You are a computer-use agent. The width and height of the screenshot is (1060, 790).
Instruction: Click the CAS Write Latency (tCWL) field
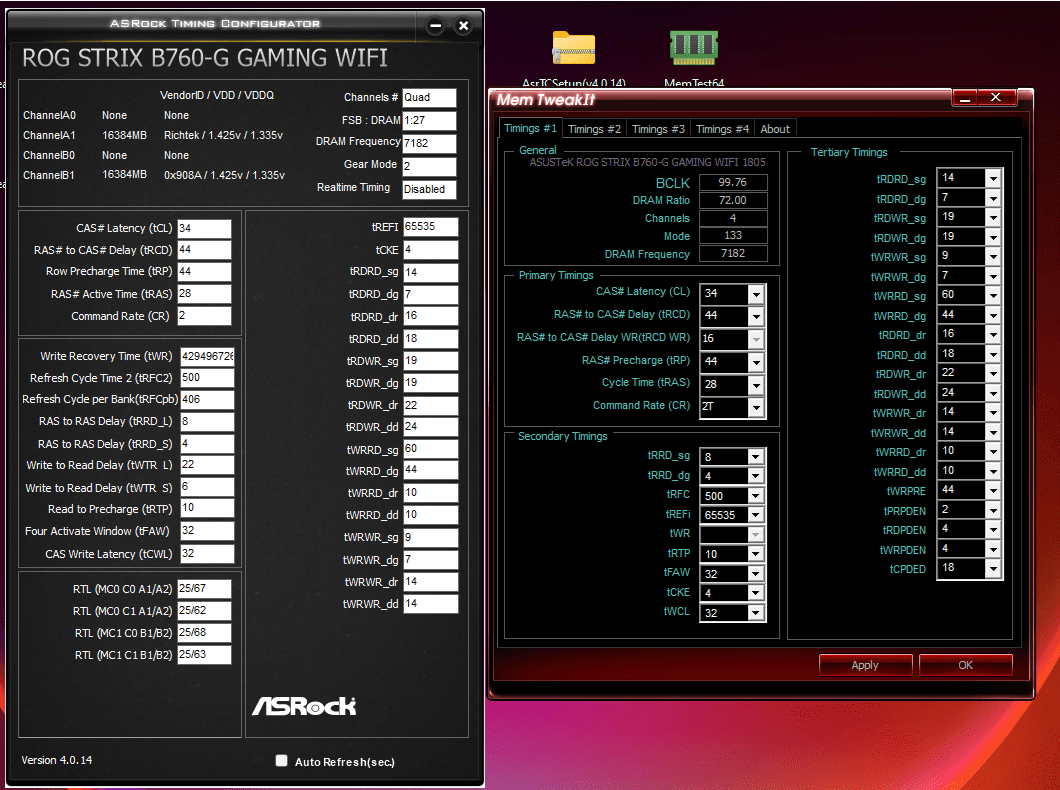tap(207, 553)
